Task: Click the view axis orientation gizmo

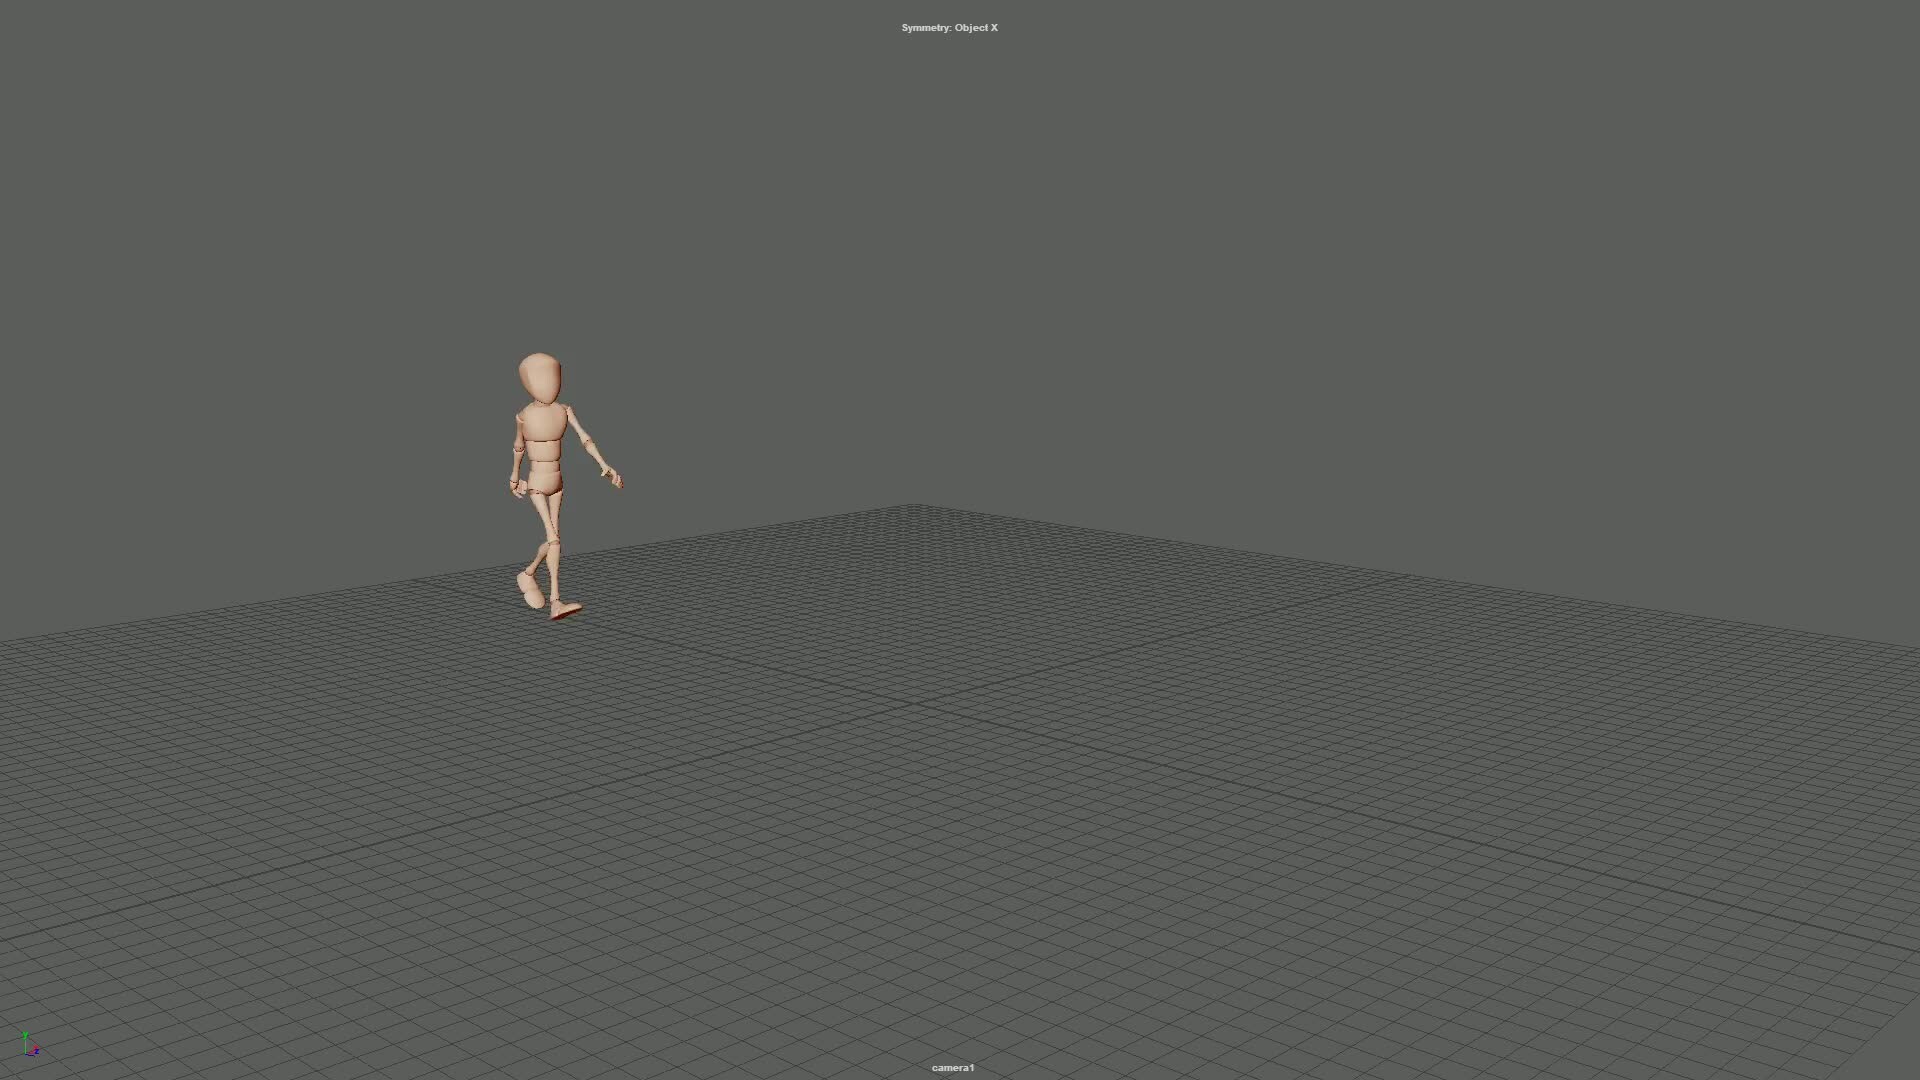Action: (28, 1043)
